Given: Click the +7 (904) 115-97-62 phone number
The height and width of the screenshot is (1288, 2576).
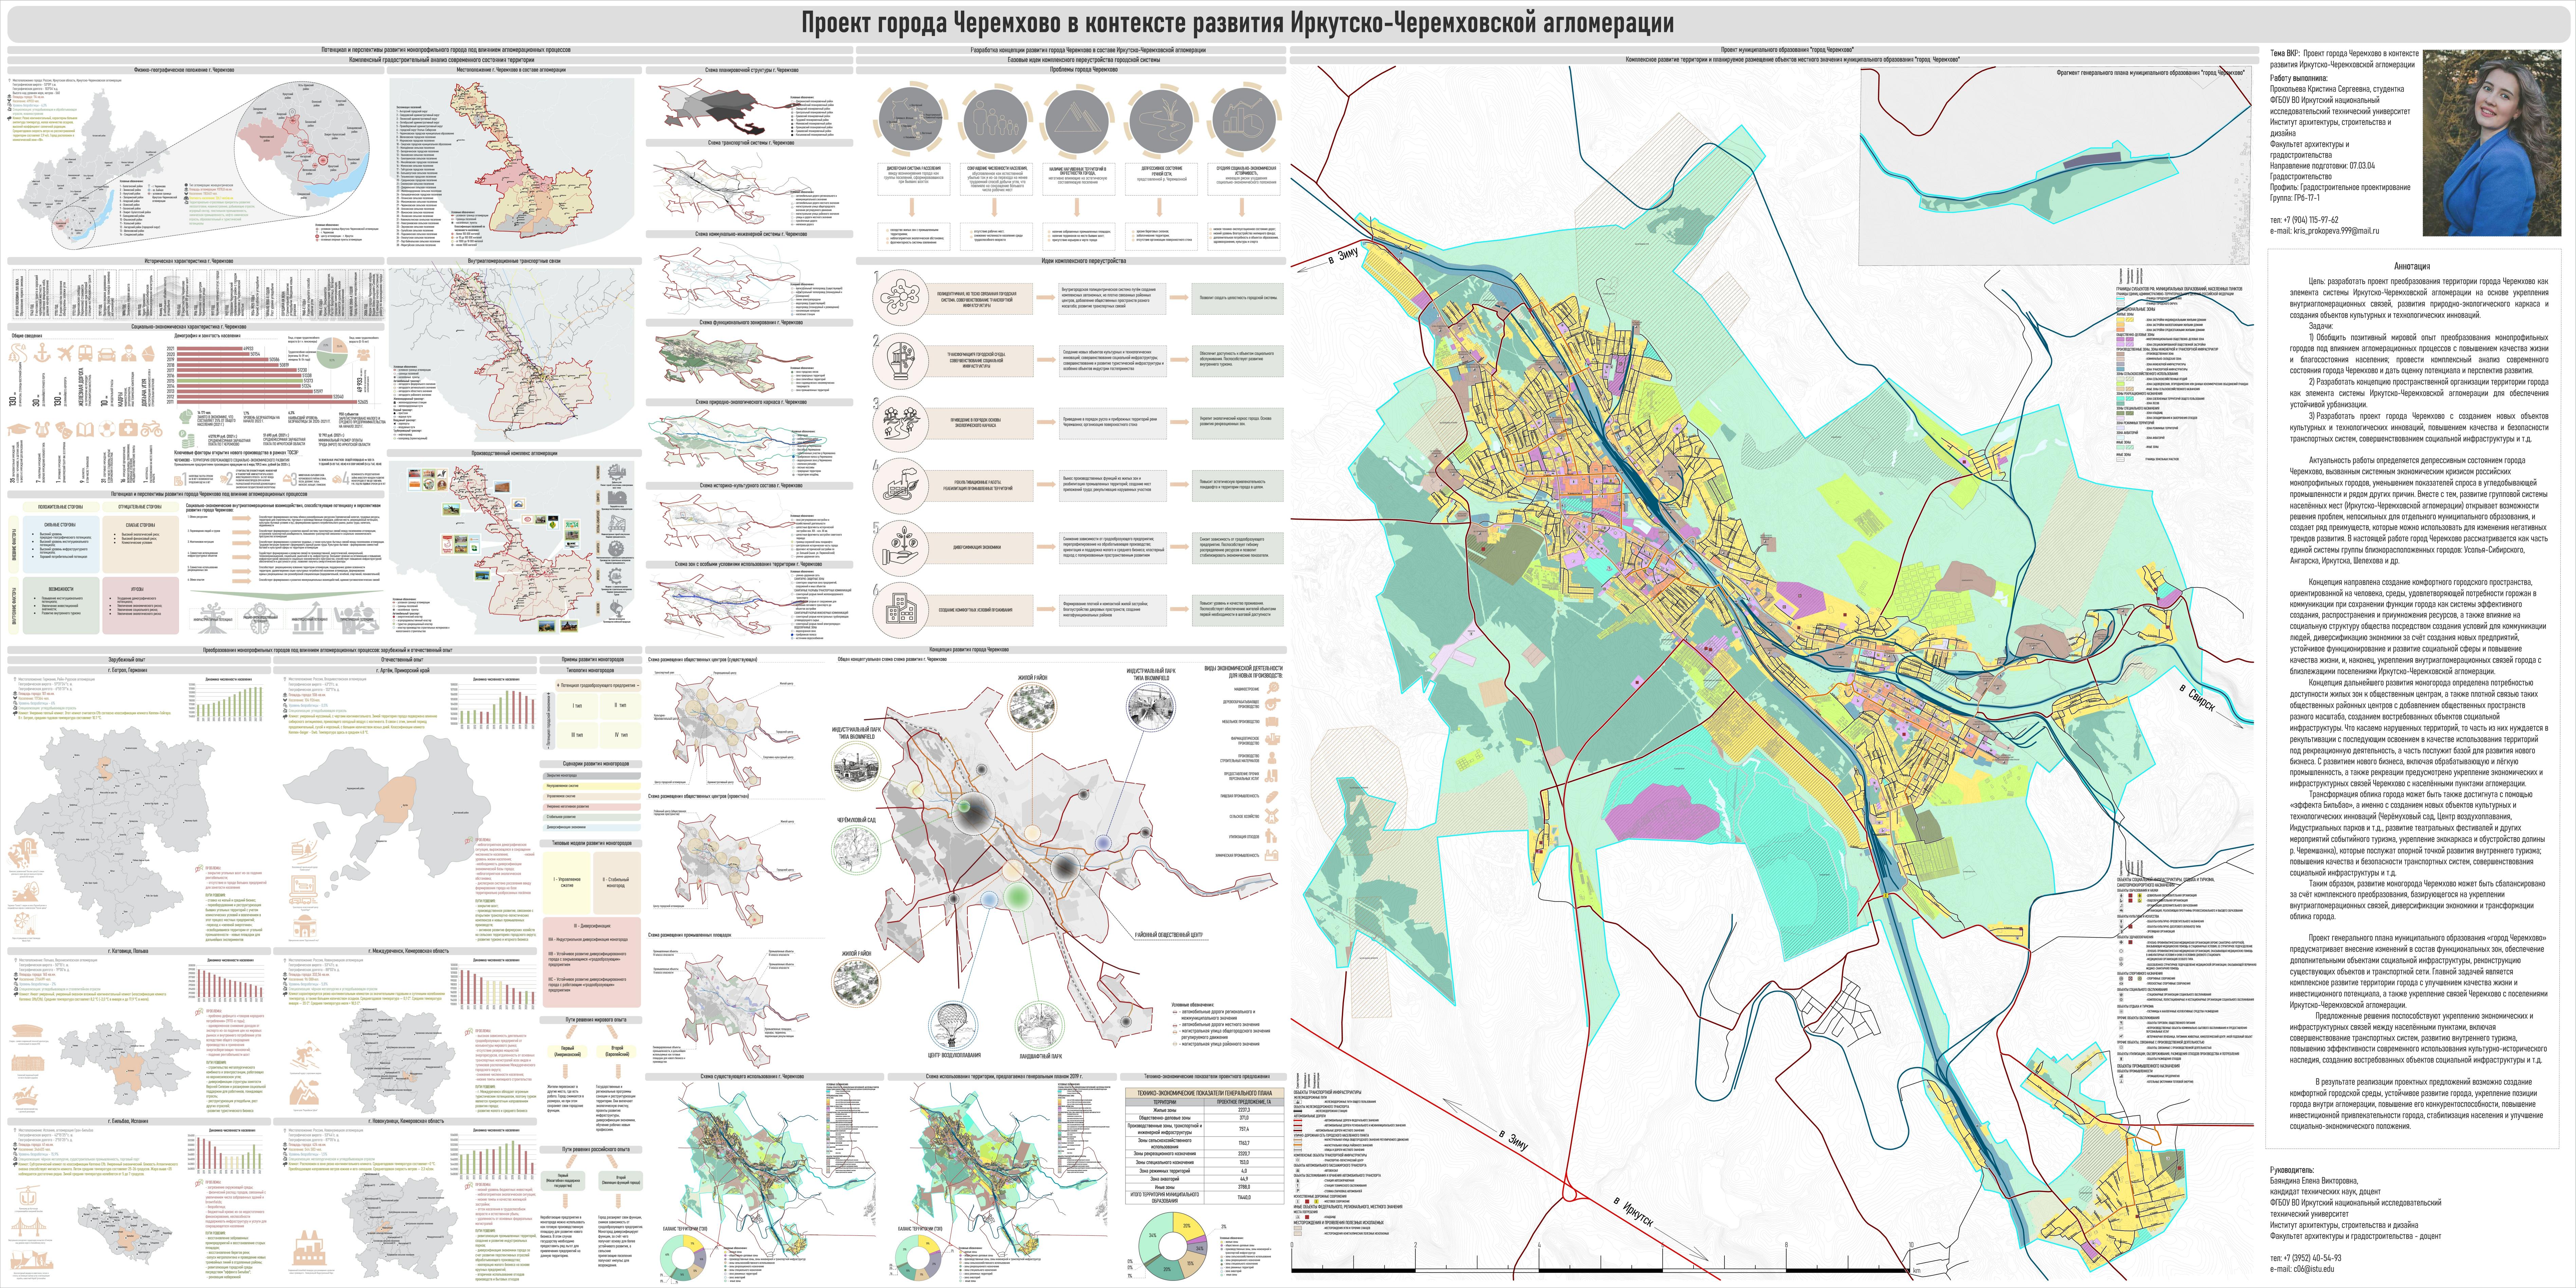Looking at the screenshot, I should tap(2311, 220).
